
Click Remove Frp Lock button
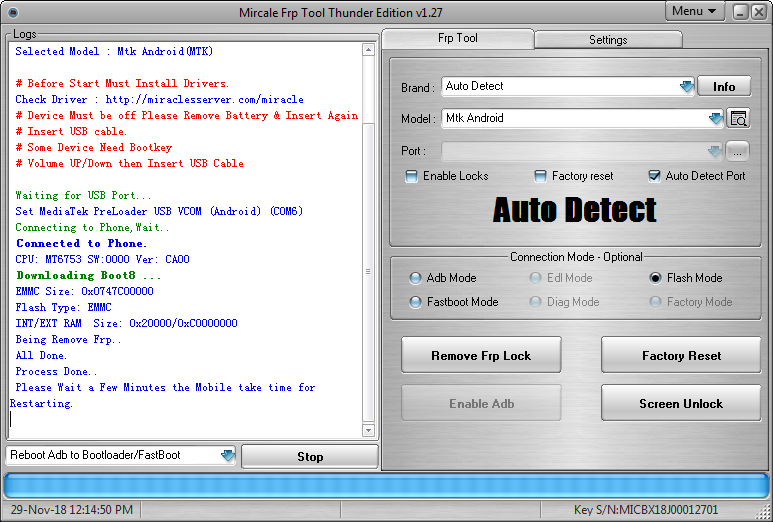point(481,355)
